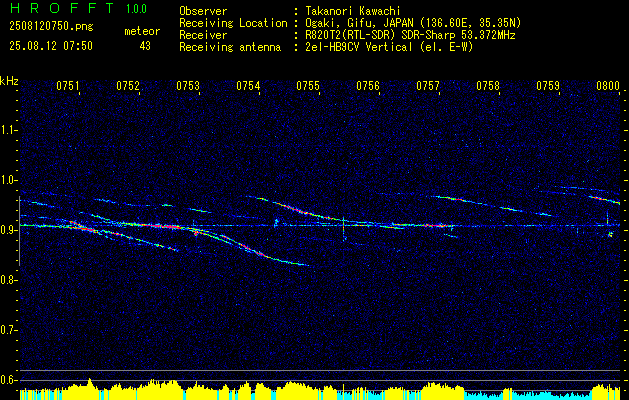Click the 0800 time marker
Screen dimensions: 629x400
click(608, 86)
